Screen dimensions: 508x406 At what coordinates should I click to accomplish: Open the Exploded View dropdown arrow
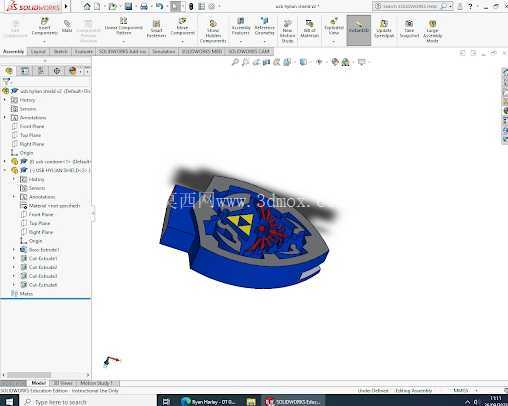[334, 41]
